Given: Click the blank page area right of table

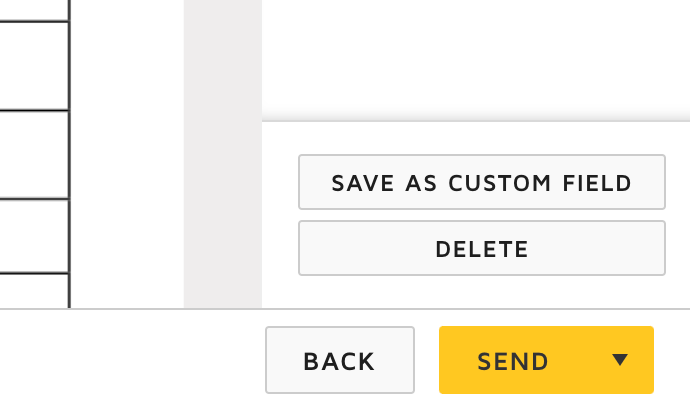Looking at the screenshot, I should [x=126, y=150].
